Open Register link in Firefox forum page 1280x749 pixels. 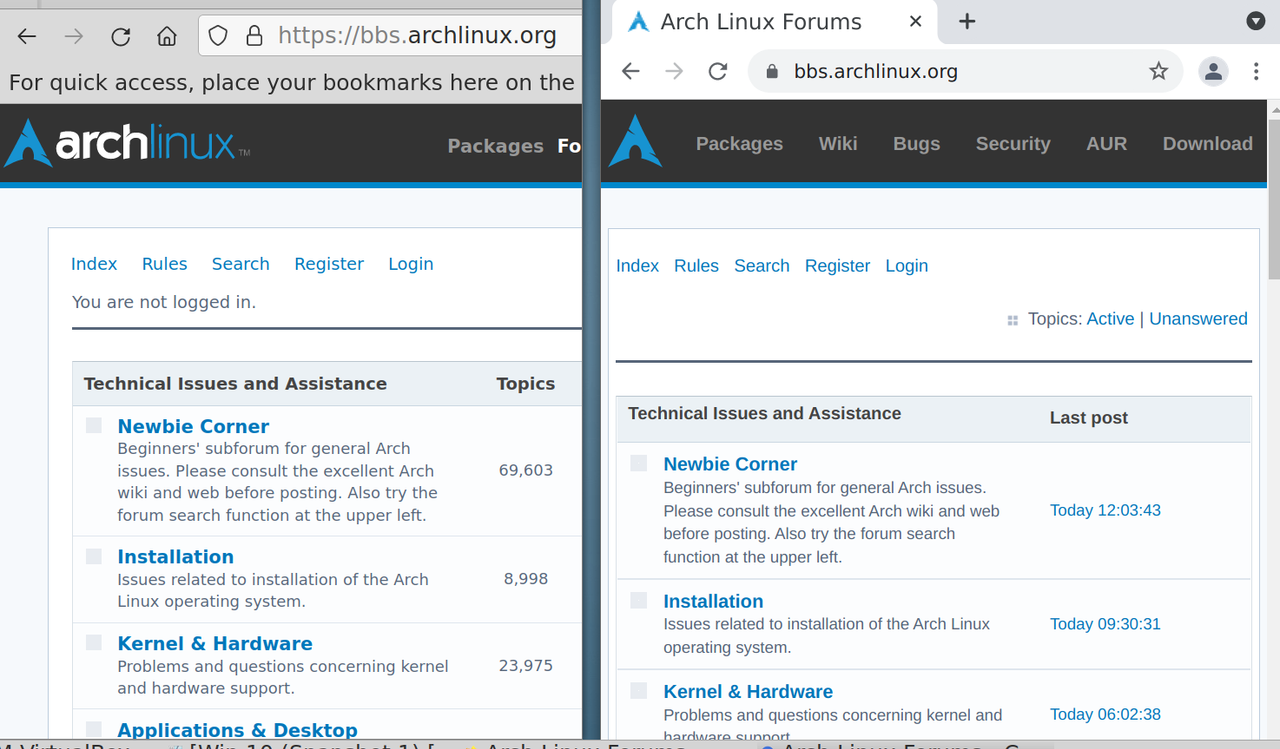tap(329, 264)
